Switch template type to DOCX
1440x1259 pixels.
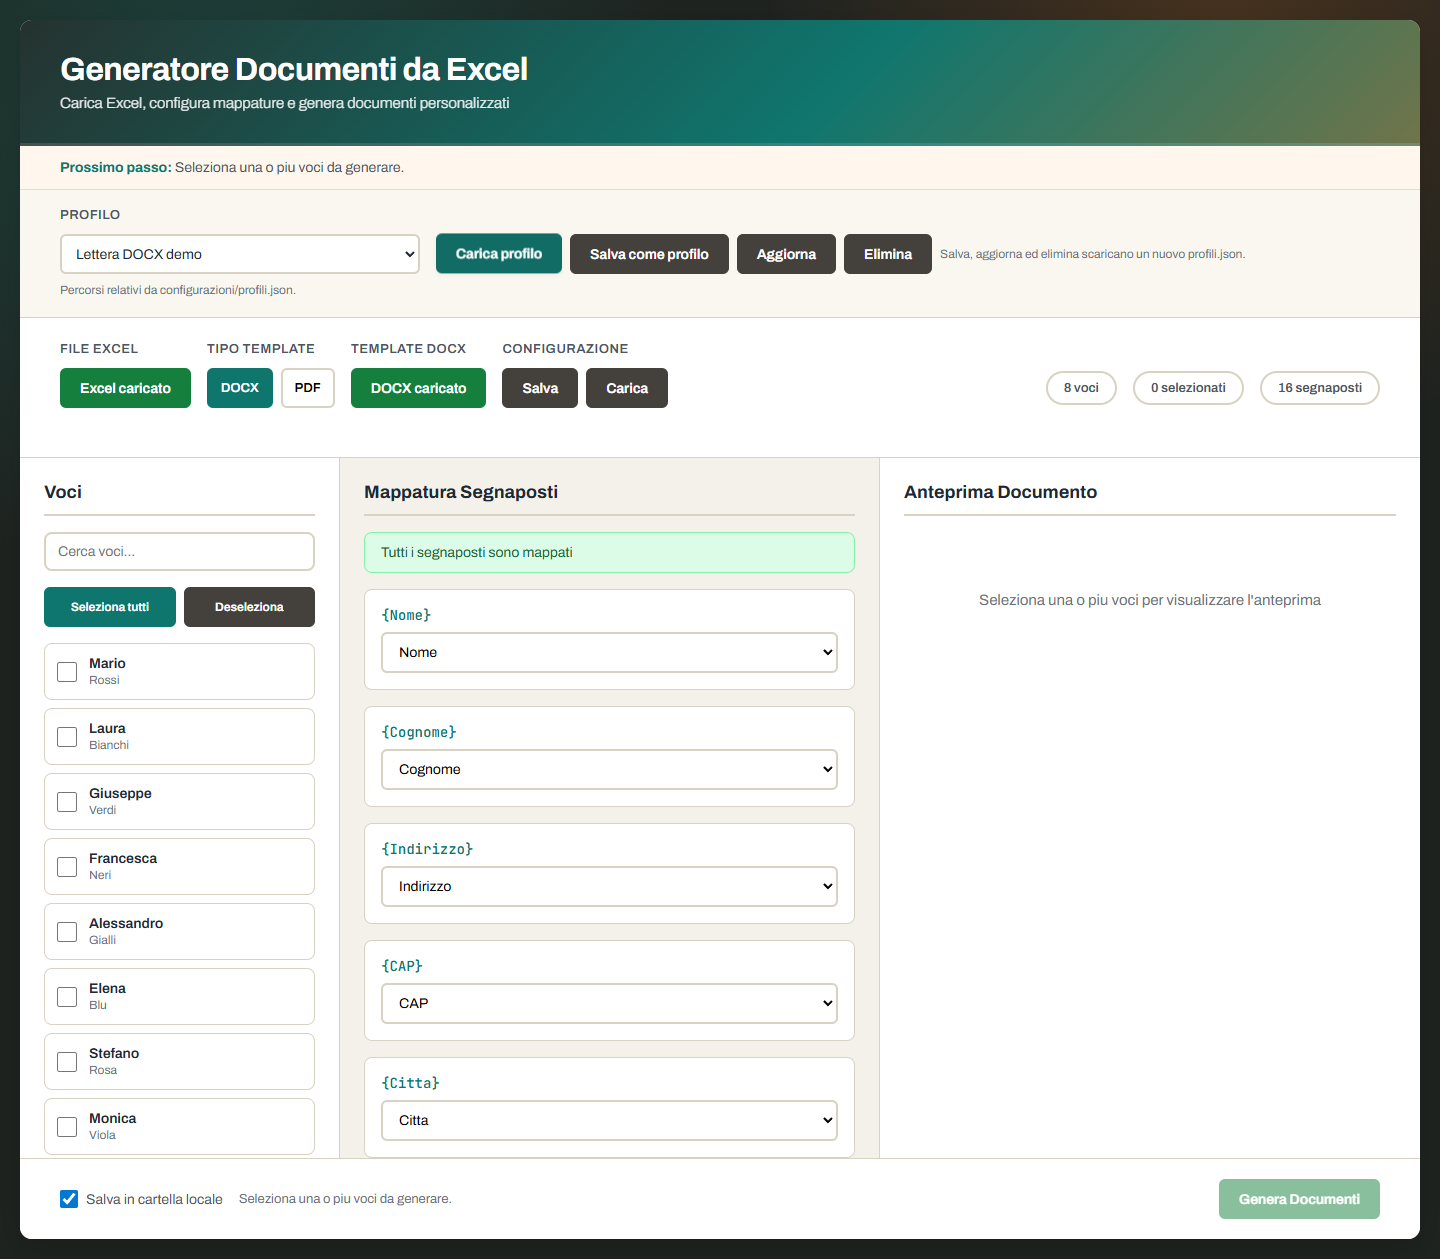[x=240, y=388]
